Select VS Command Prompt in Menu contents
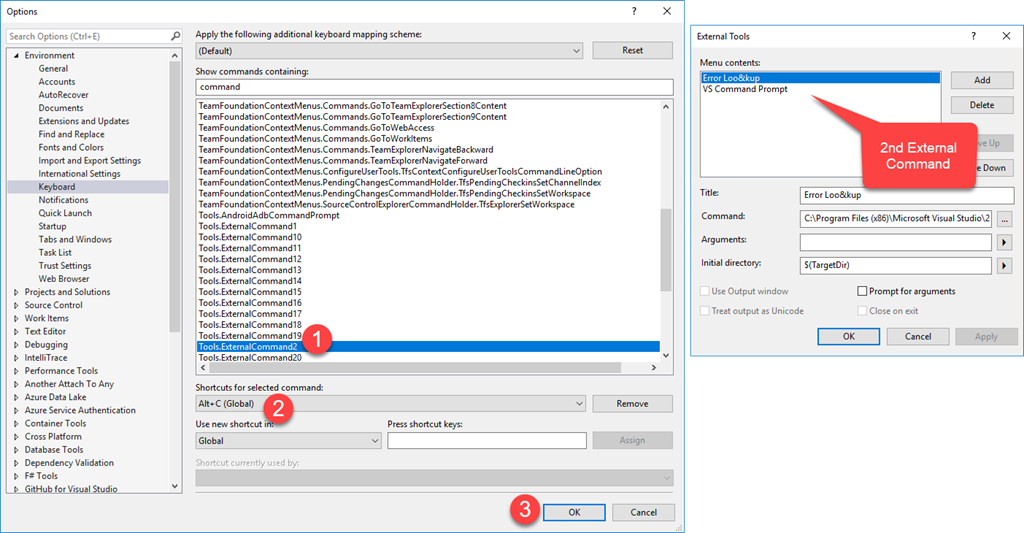 coord(745,89)
